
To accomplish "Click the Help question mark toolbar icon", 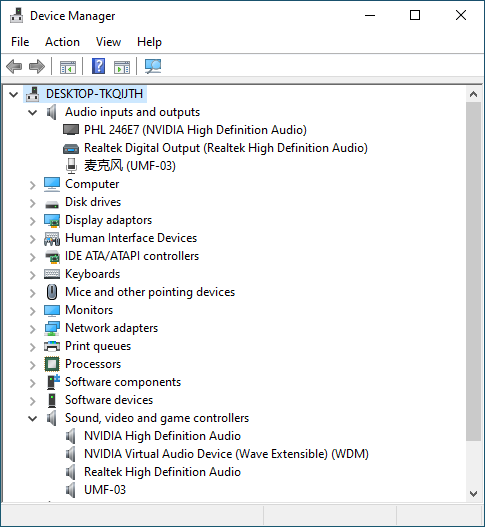I will tap(98, 66).
